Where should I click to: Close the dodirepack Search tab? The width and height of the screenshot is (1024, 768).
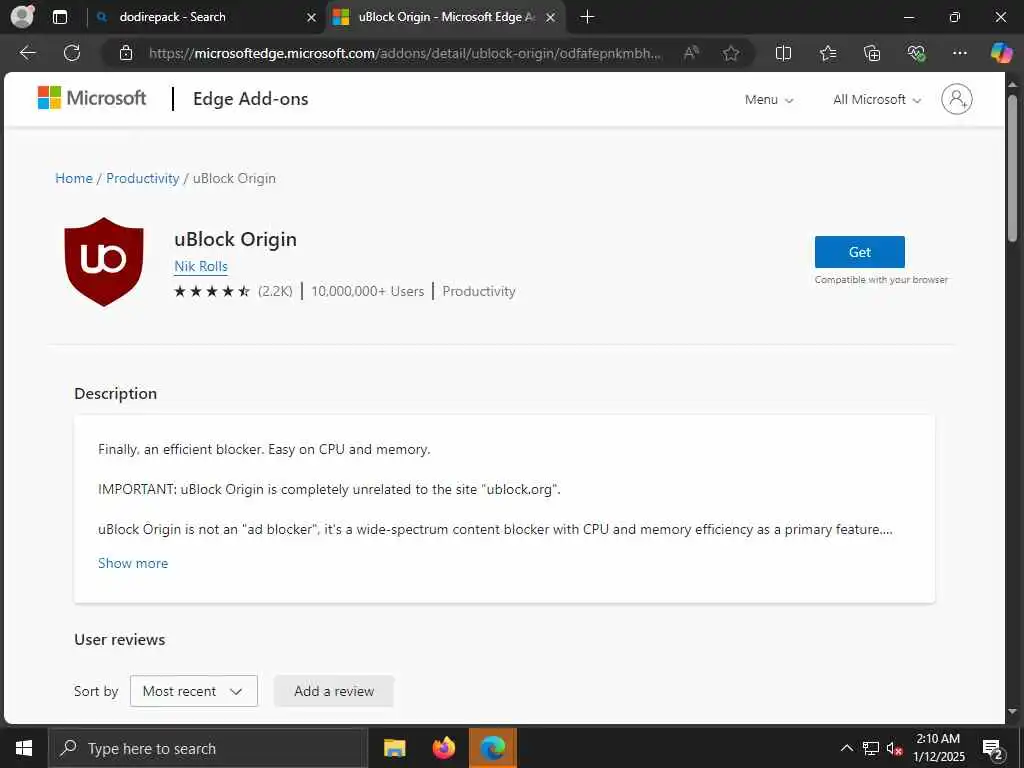tap(312, 18)
